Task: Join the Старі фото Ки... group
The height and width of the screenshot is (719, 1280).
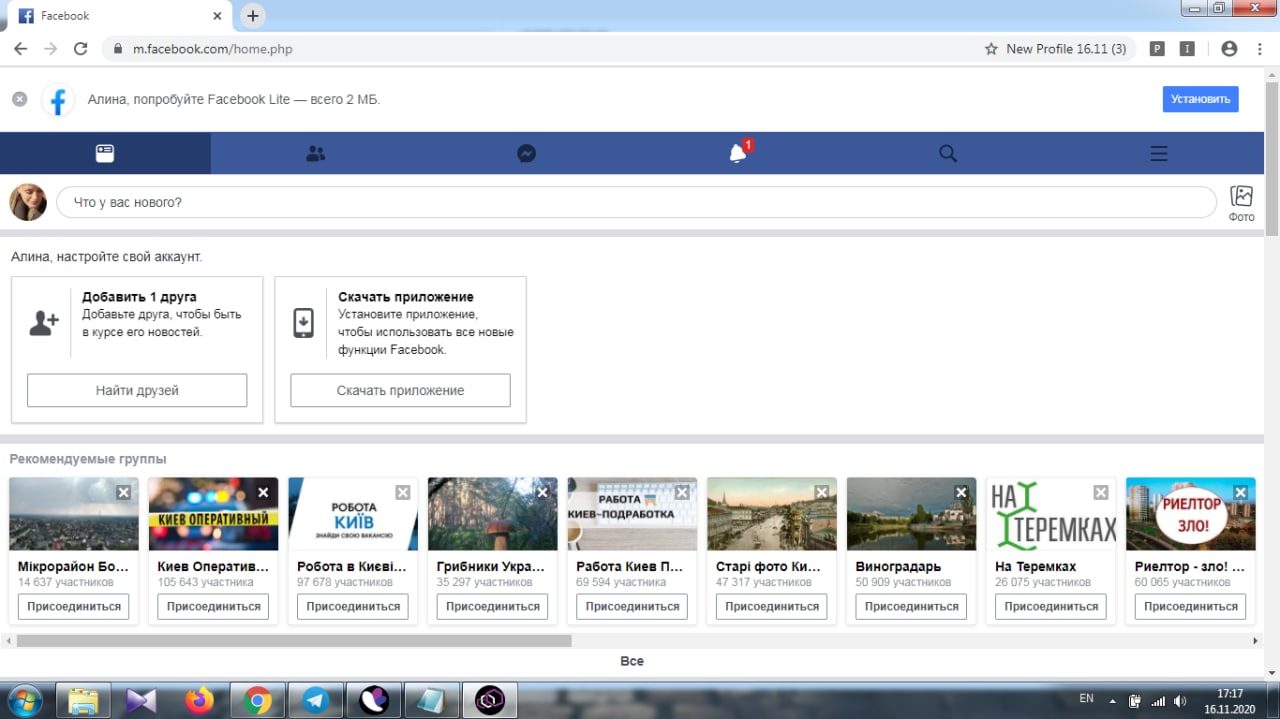Action: click(771, 606)
